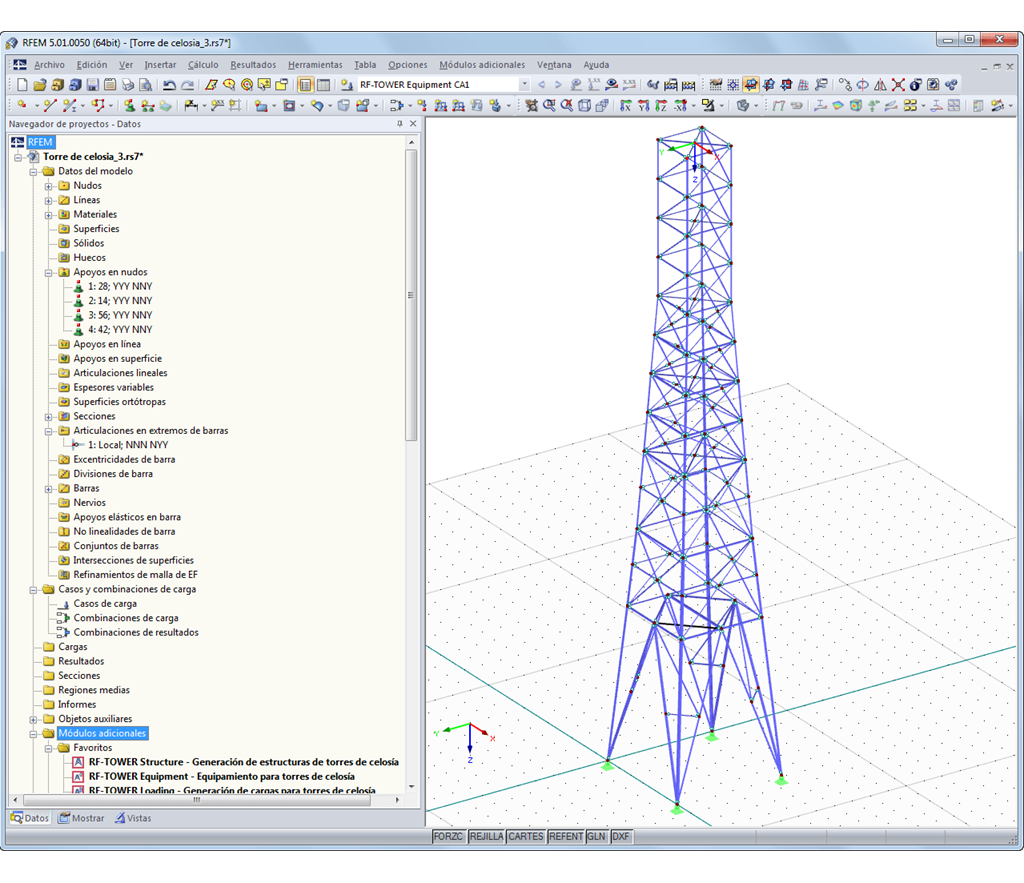Select the new node insertion icon

pos(20,105)
